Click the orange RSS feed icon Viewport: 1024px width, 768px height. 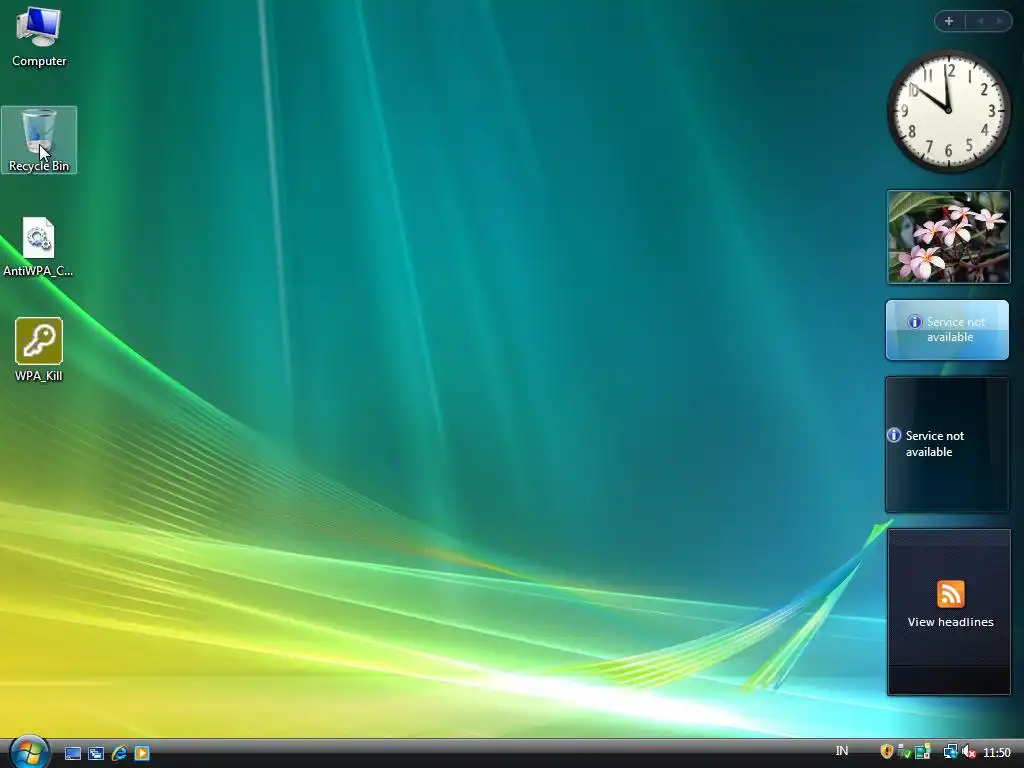pos(950,594)
